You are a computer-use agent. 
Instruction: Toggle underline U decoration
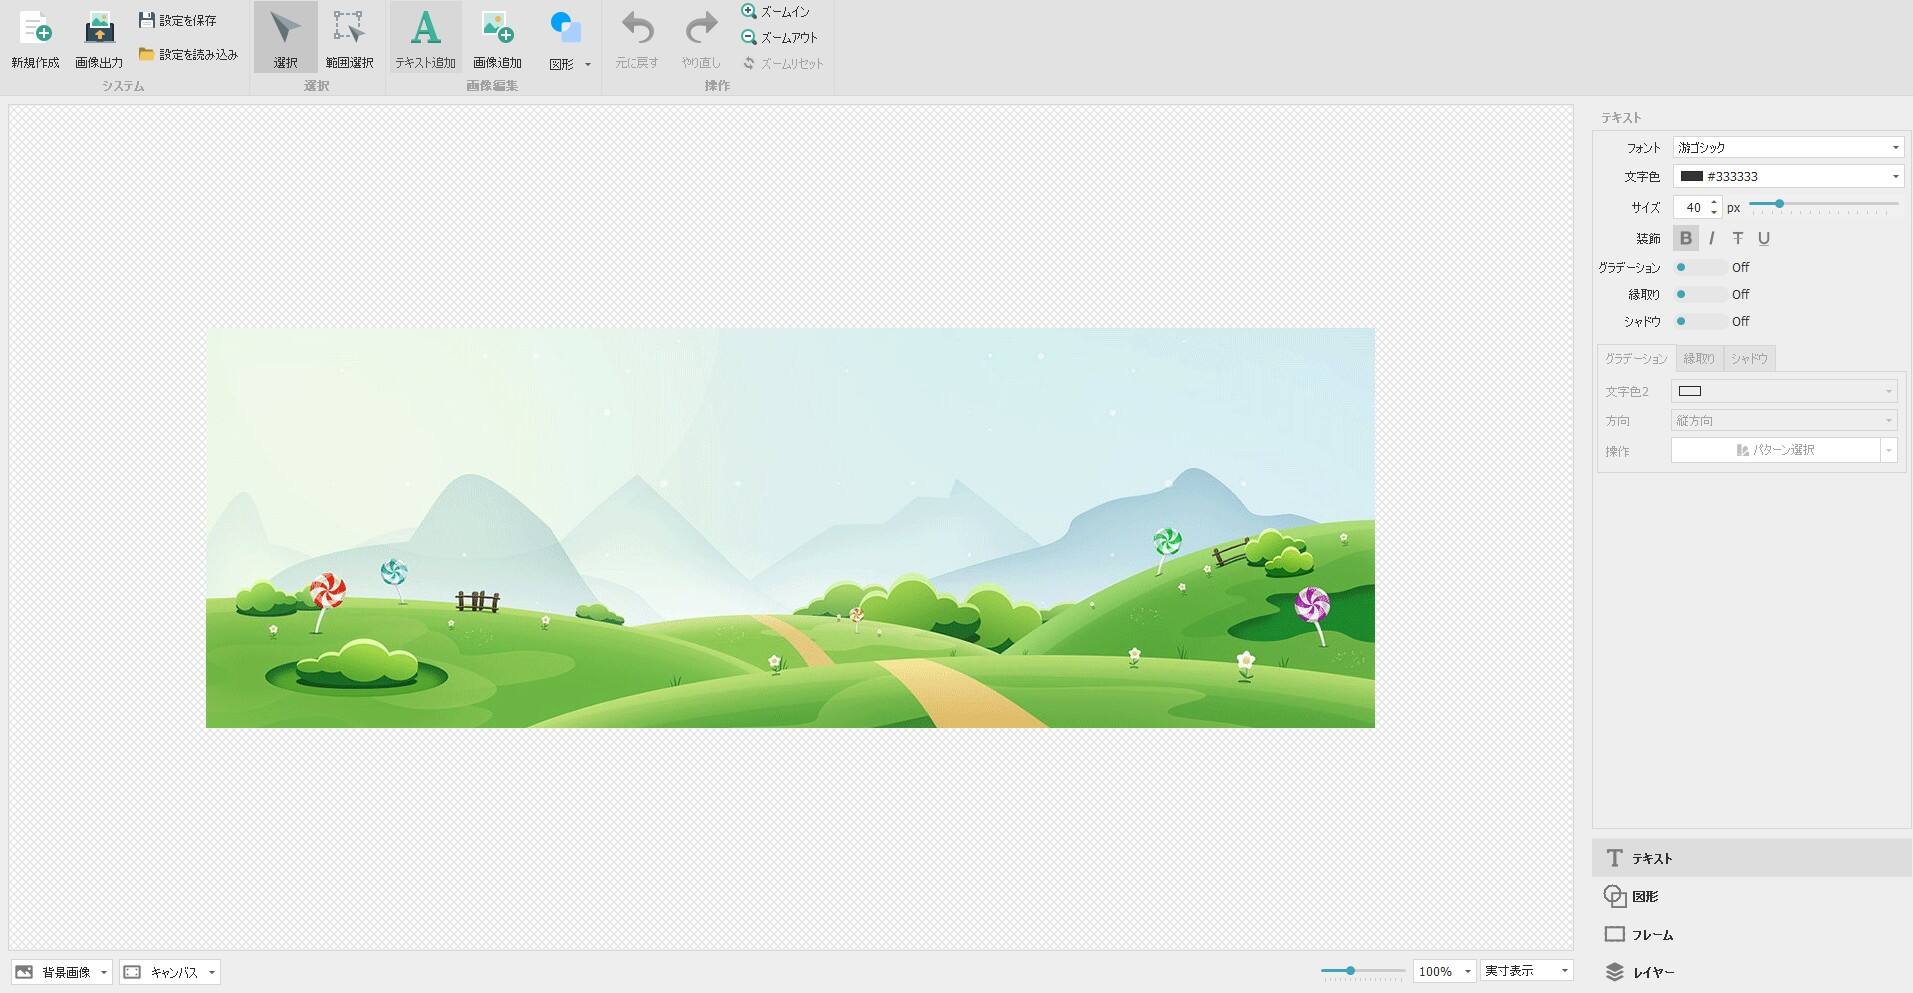pos(1764,238)
